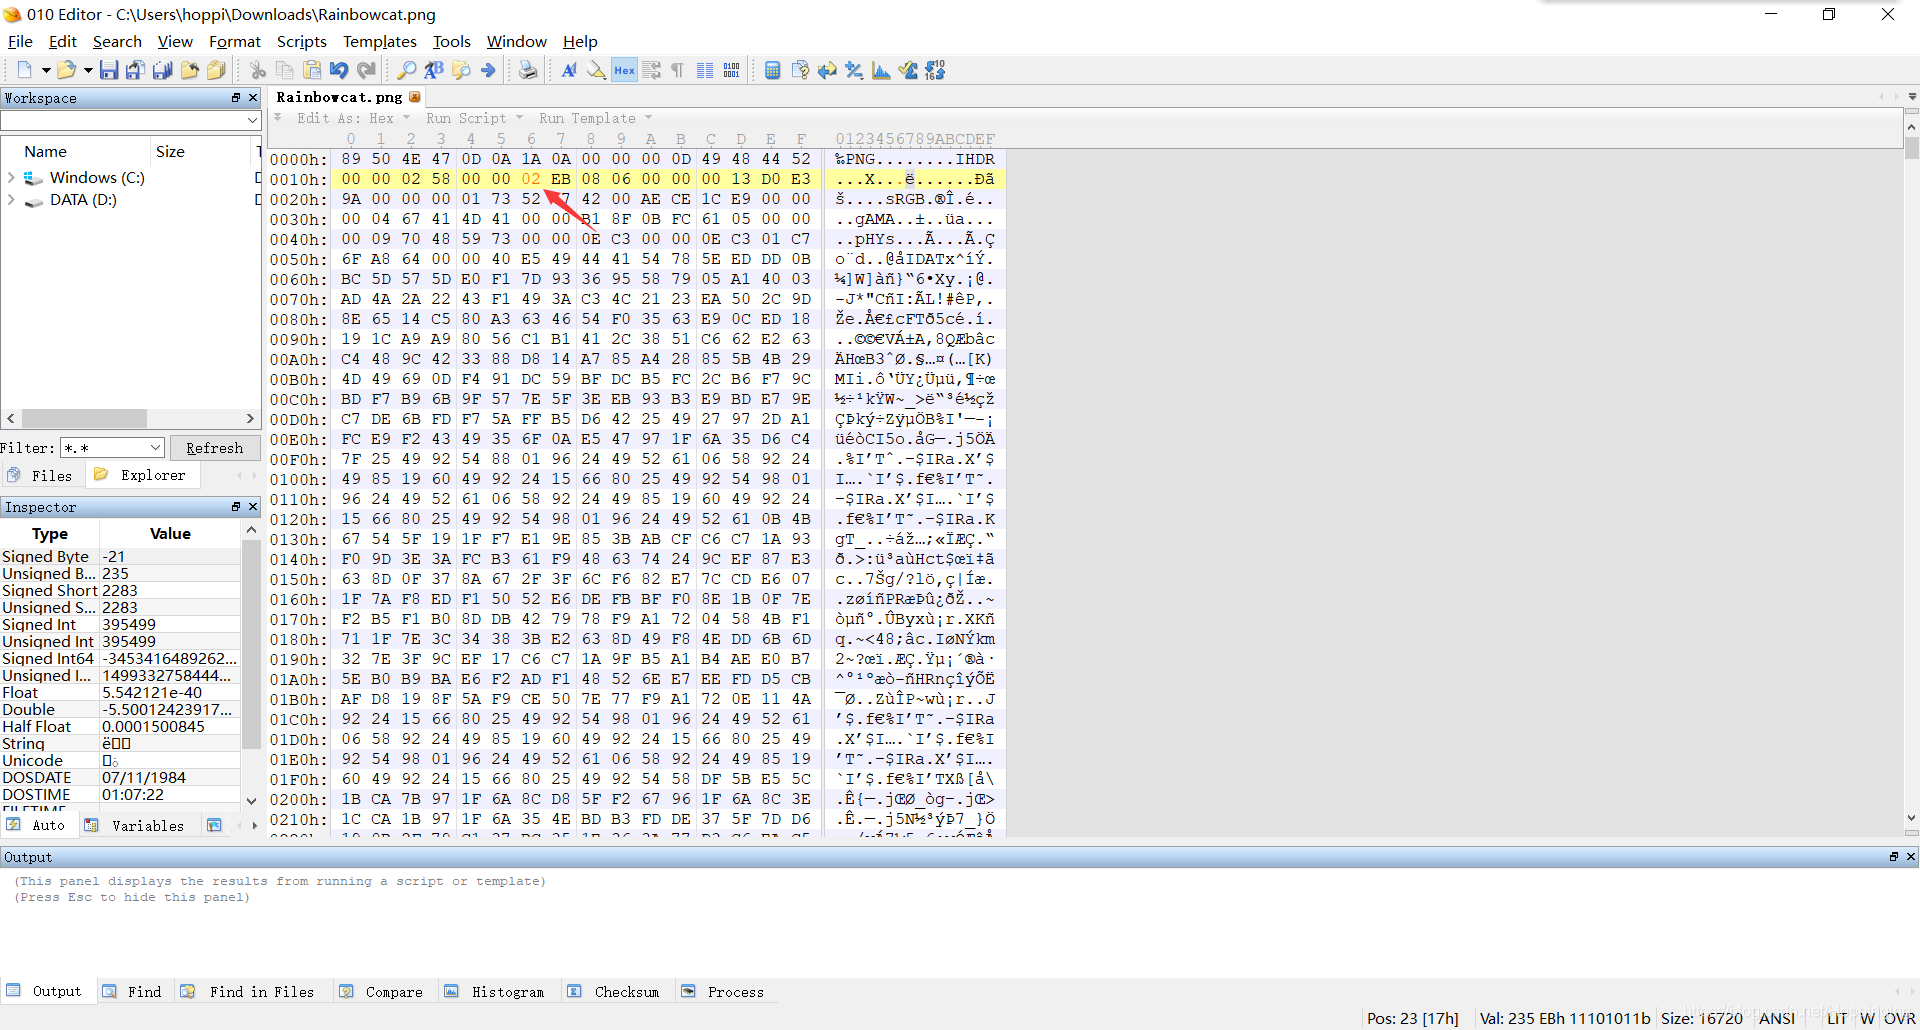Toggle OVR overwrite mode in status bar
This screenshot has height=1030, width=1920.
coord(1900,1018)
